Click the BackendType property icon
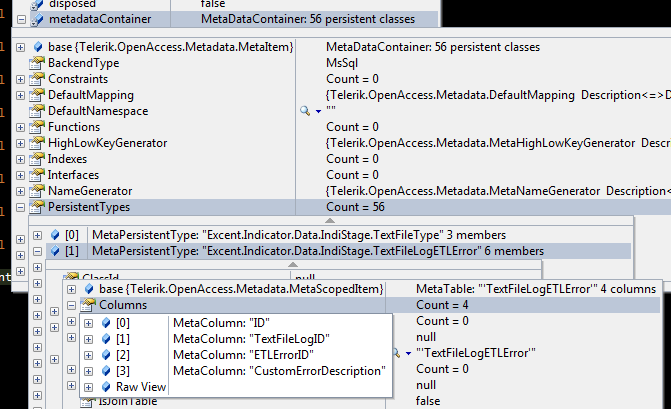Image resolution: width=671 pixels, height=409 pixels. point(39,63)
